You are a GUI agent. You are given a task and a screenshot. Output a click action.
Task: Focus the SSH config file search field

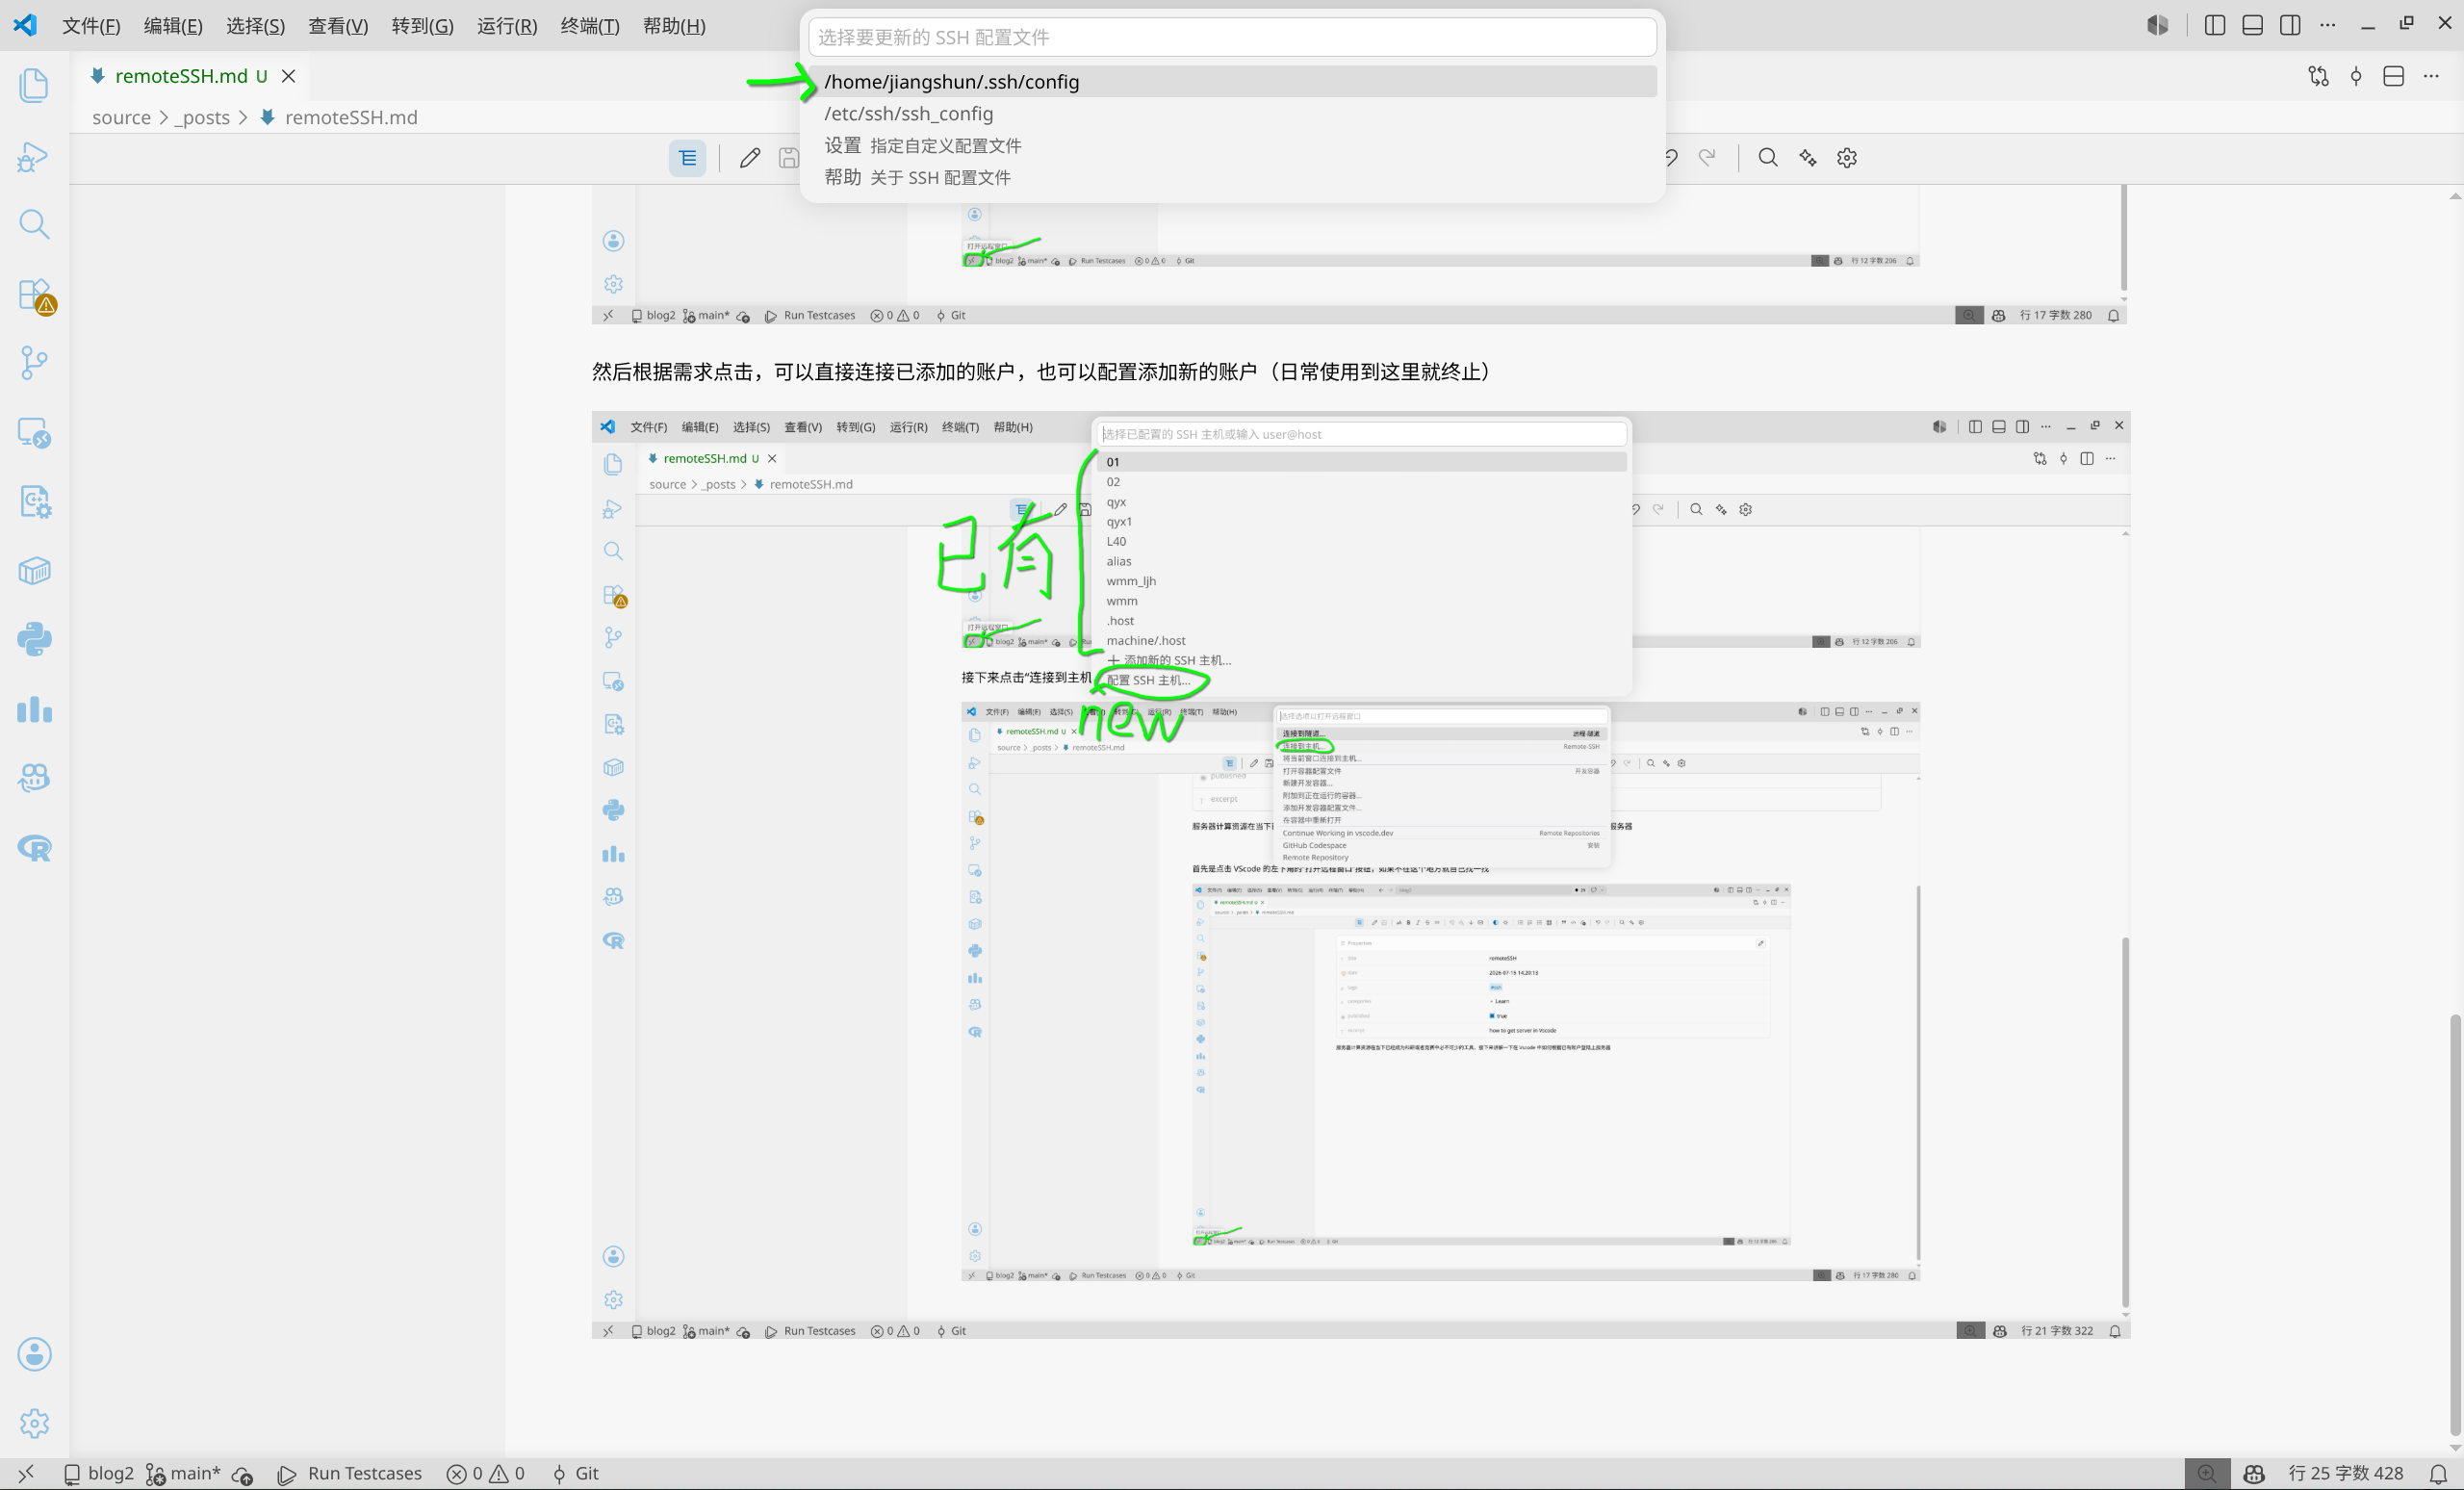1232,38
